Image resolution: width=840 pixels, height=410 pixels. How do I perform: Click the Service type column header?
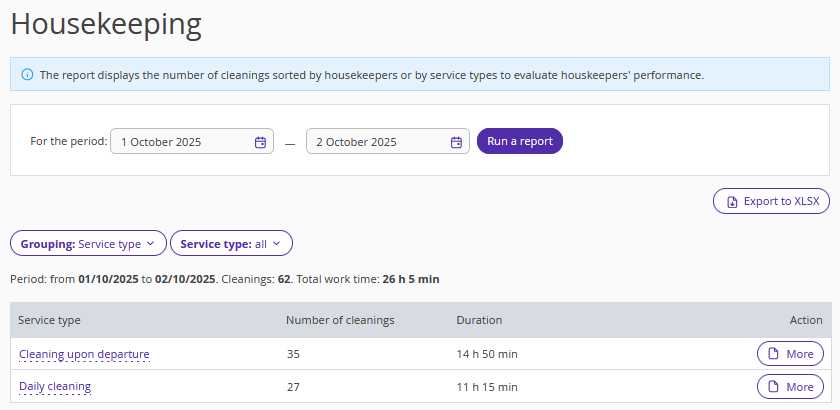(x=49, y=320)
